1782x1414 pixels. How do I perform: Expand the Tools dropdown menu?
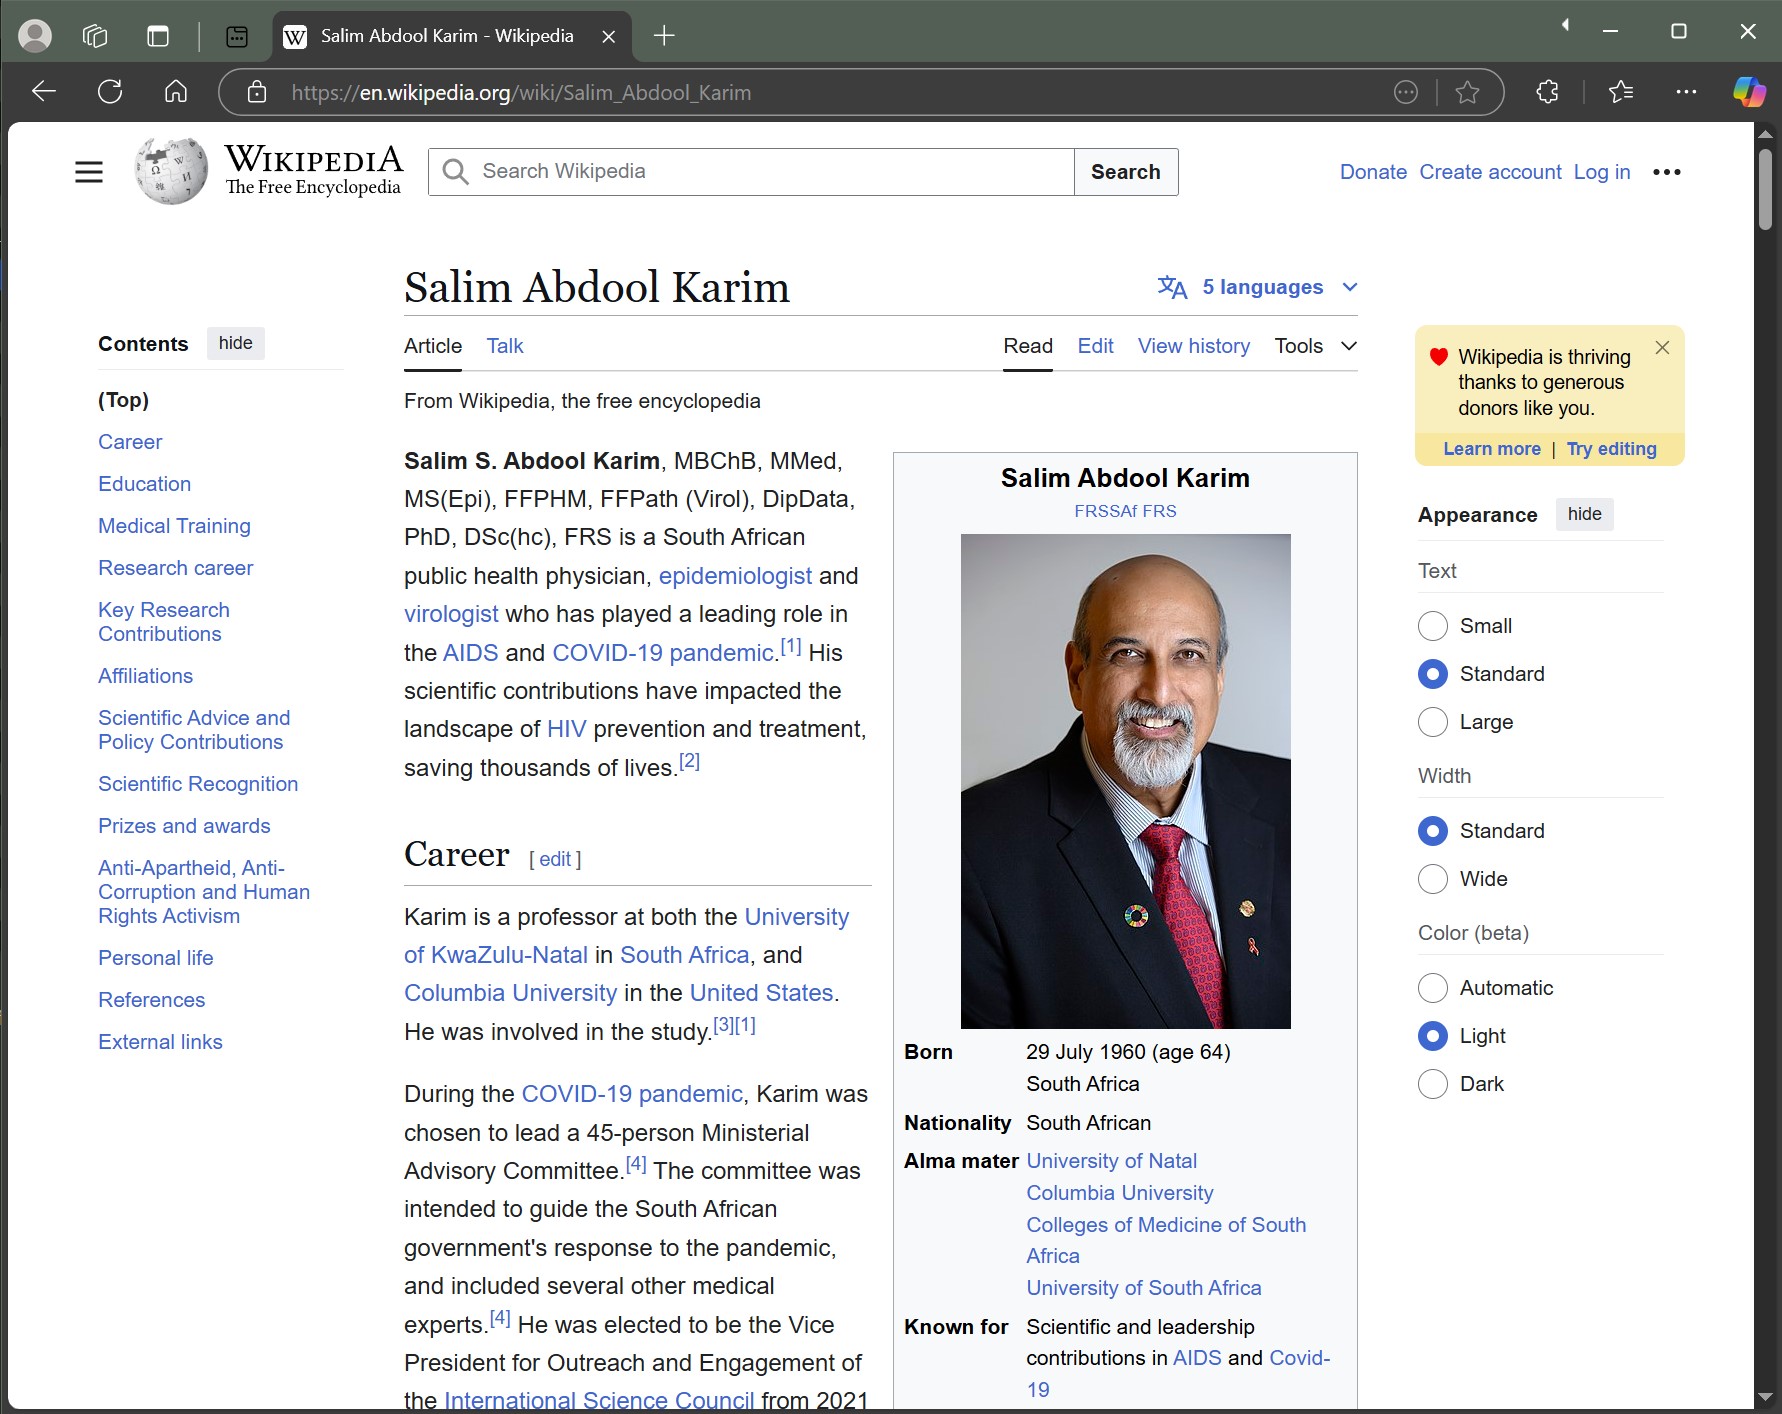click(x=1315, y=346)
